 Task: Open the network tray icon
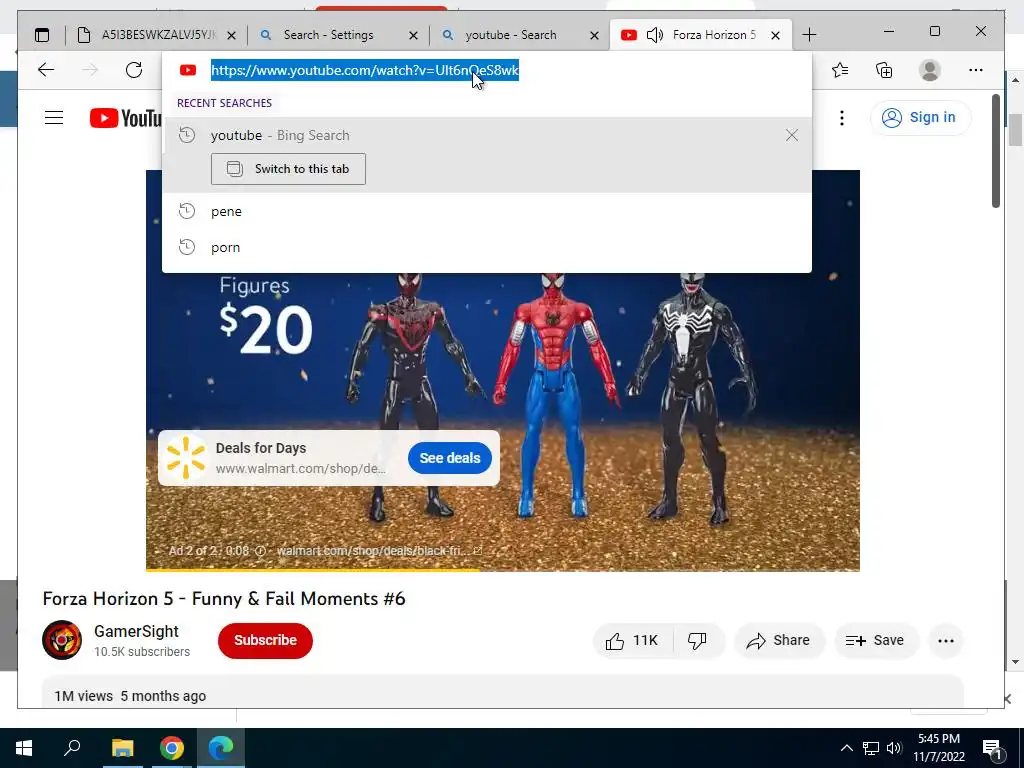click(871, 748)
